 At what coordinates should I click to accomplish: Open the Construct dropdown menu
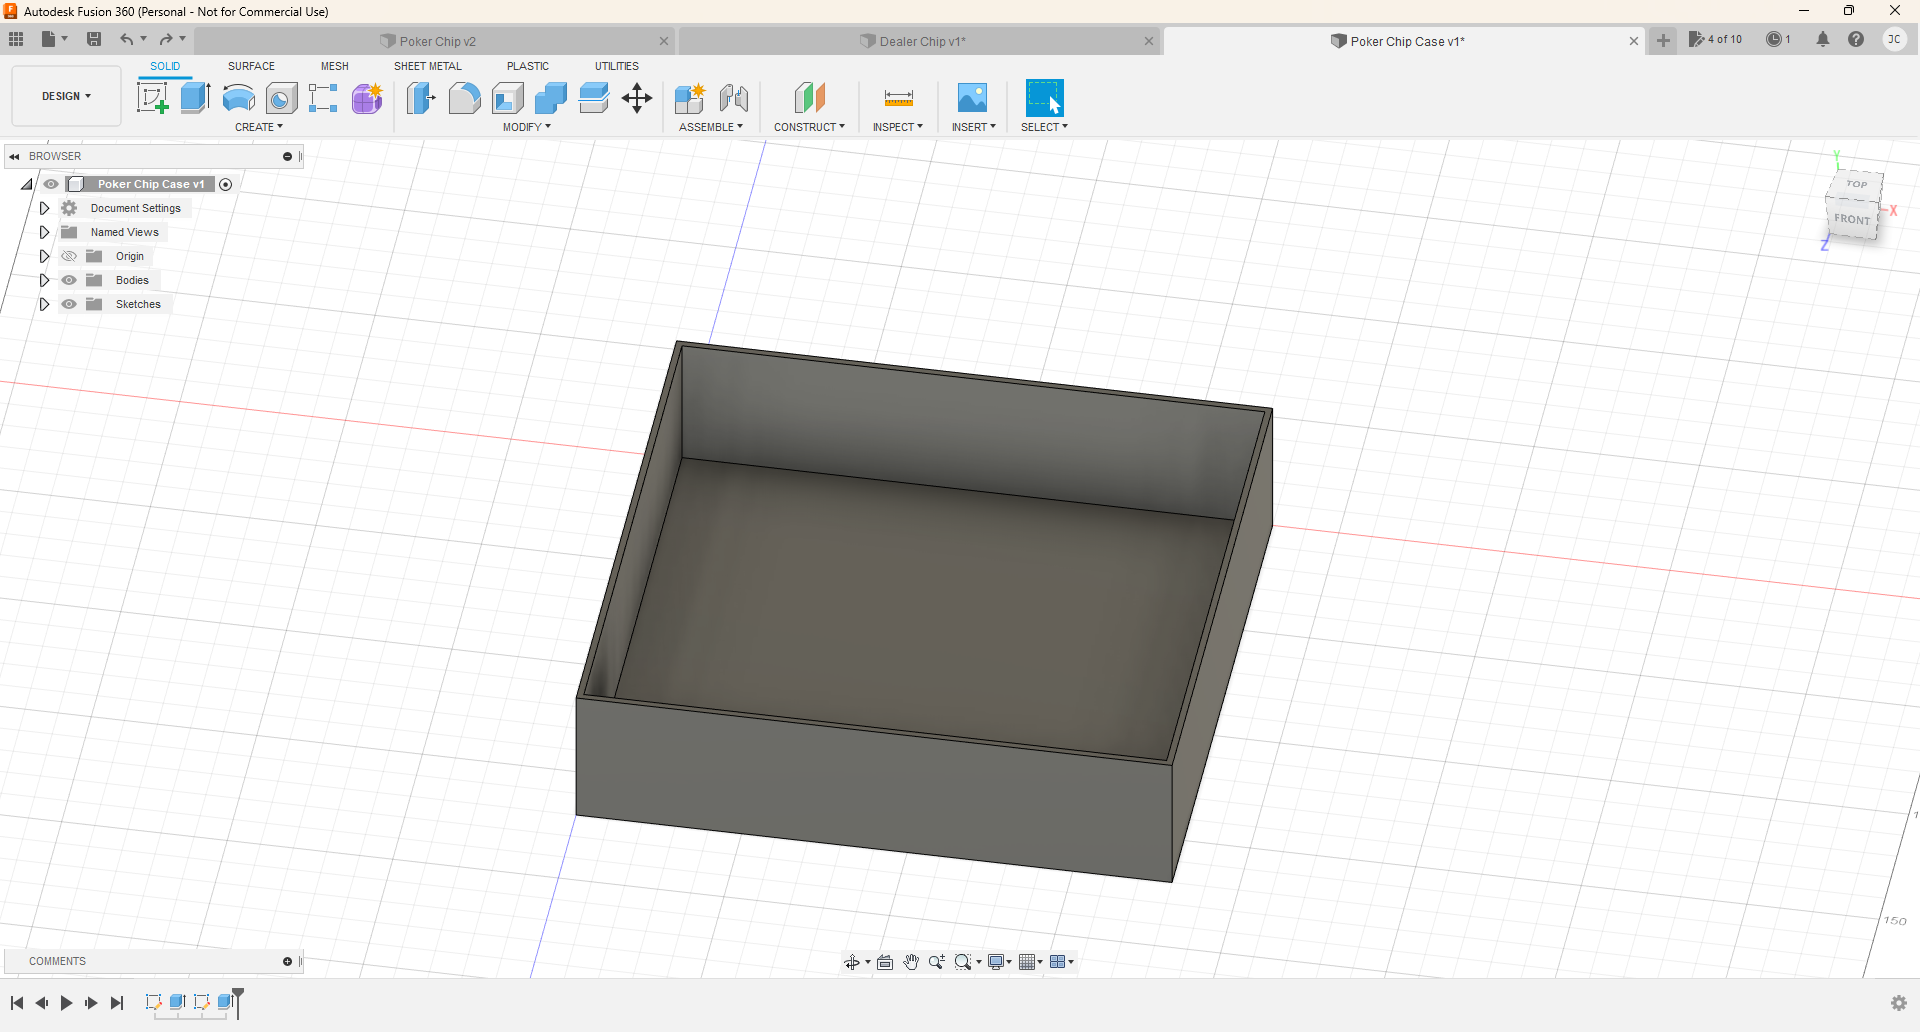809,127
